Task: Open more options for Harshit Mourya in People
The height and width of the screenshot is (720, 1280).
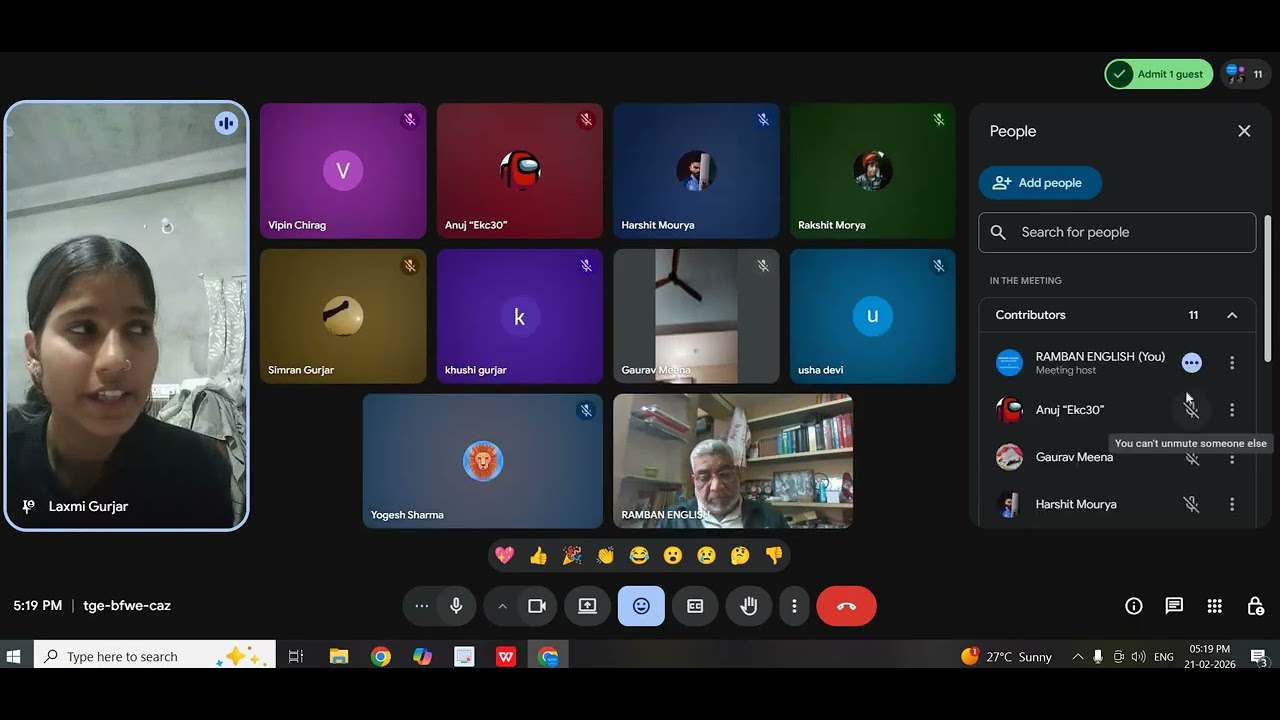Action: tap(1232, 505)
